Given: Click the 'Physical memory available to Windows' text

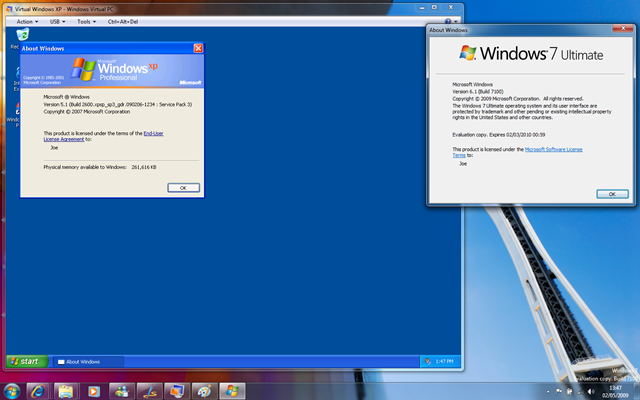Looking at the screenshot, I should tap(85, 167).
